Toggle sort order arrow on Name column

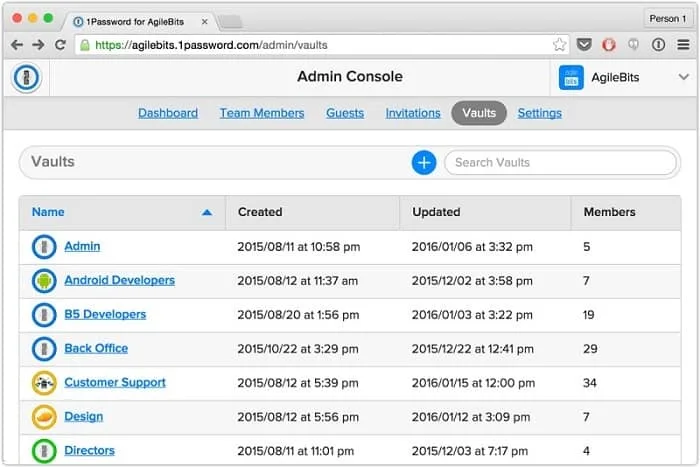pos(207,212)
